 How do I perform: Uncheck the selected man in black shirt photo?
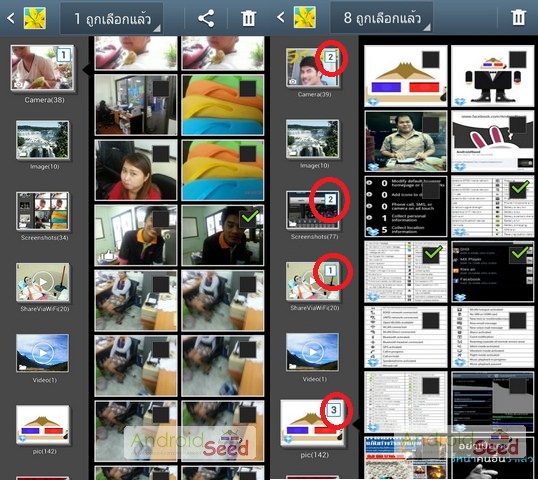[250, 218]
